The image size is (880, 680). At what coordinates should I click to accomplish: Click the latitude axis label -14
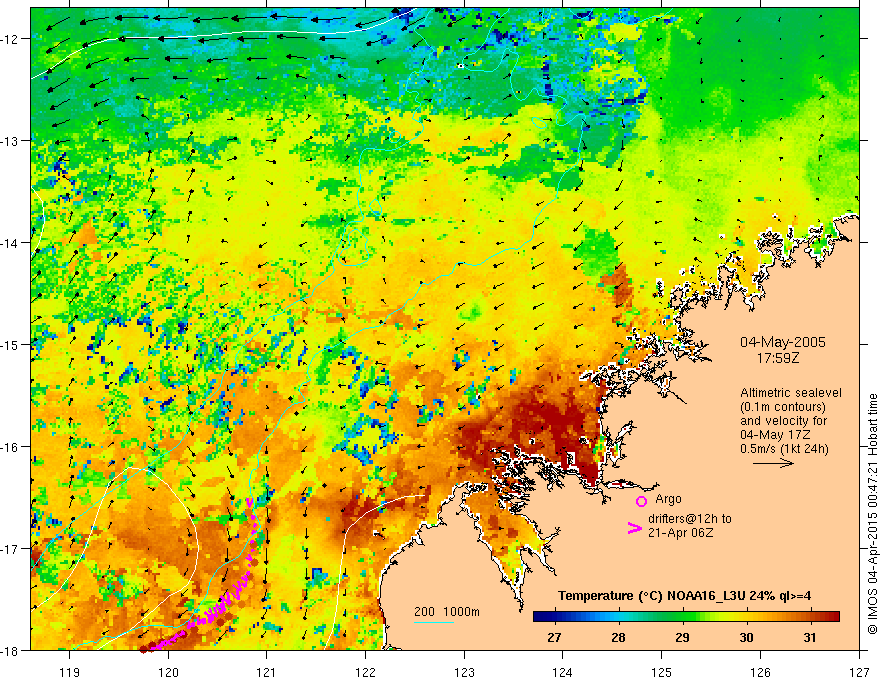[9, 243]
